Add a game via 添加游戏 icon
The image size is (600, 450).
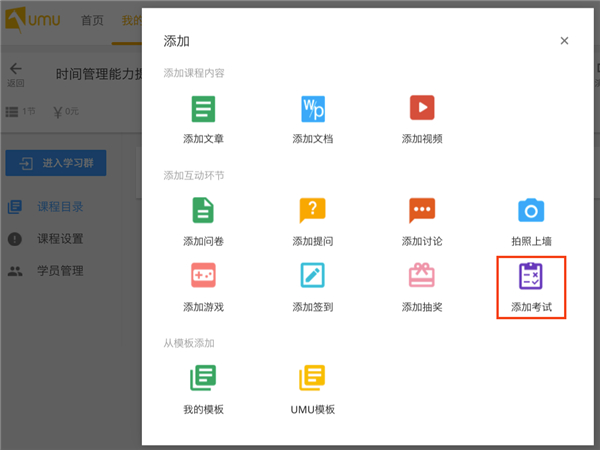204,275
